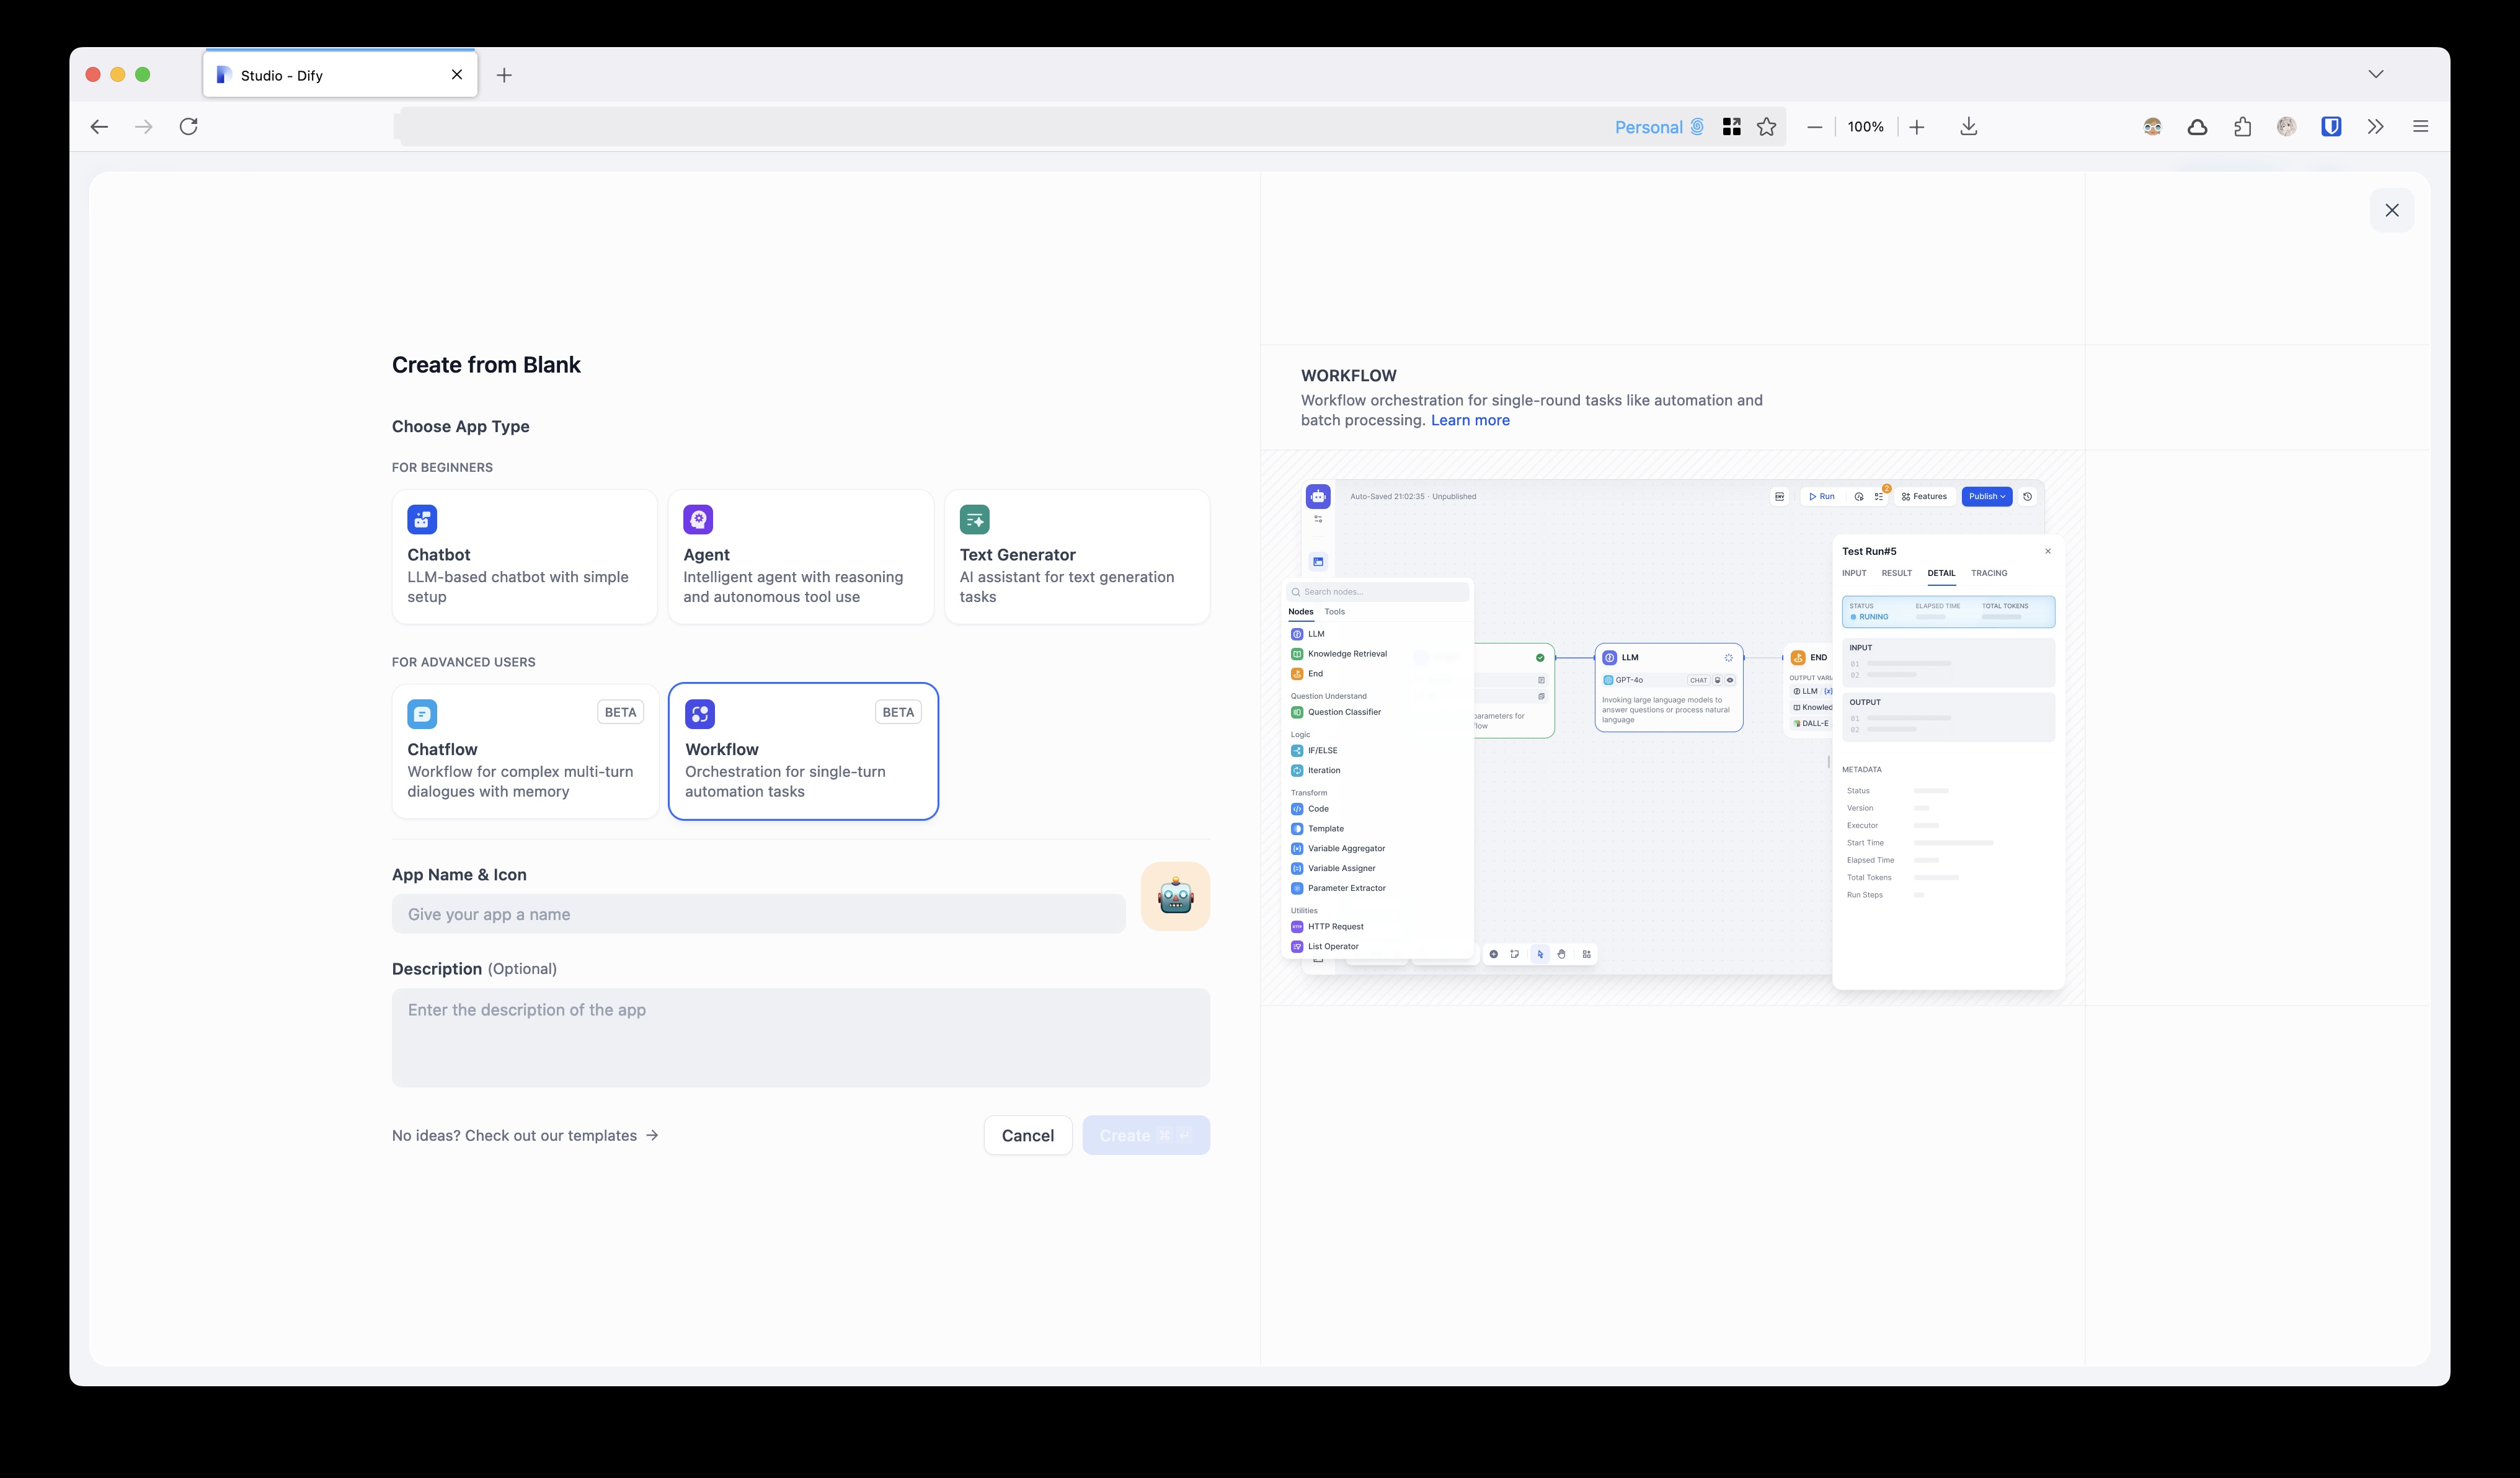Close the create app dialog

tap(2391, 210)
